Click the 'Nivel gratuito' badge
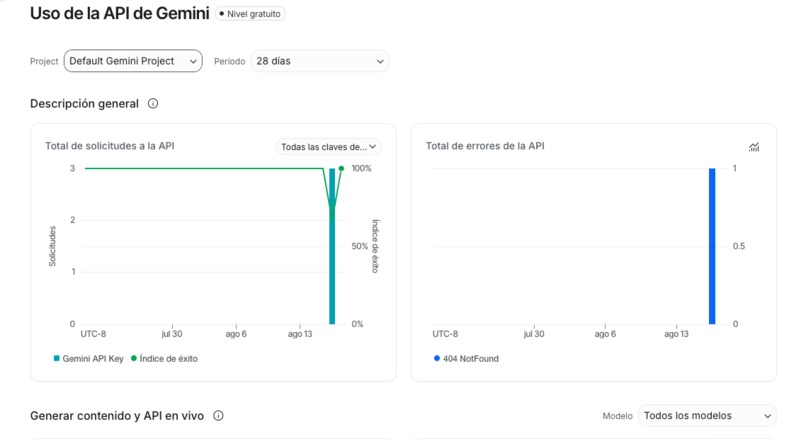Image resolution: width=806 pixels, height=441 pixels. tap(250, 14)
